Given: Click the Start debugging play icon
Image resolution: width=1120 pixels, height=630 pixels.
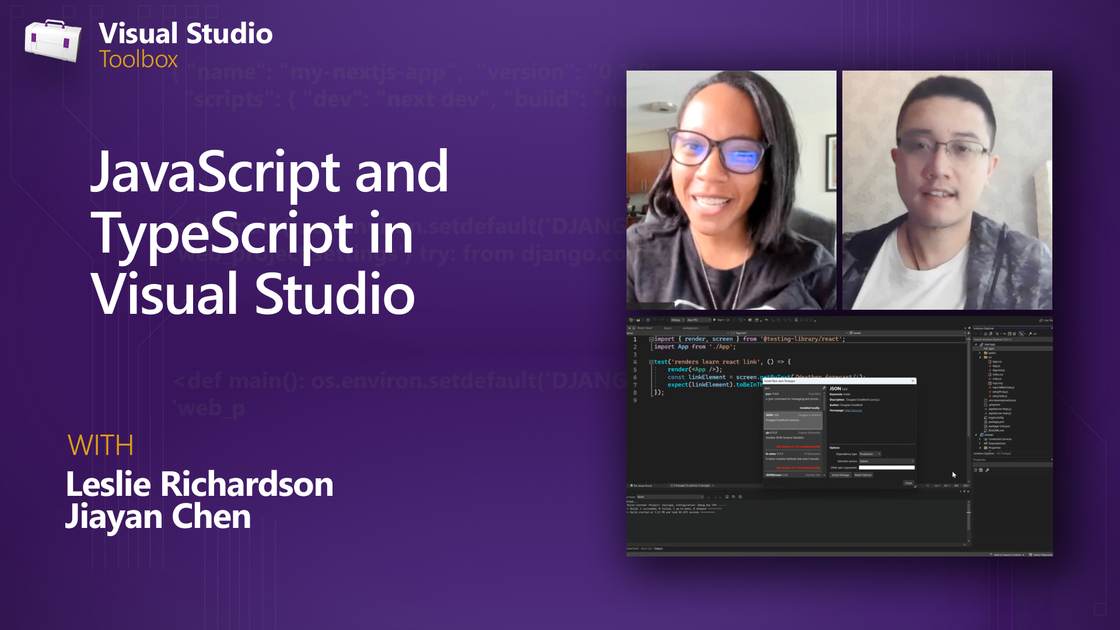Looking at the screenshot, I should 712,319.
